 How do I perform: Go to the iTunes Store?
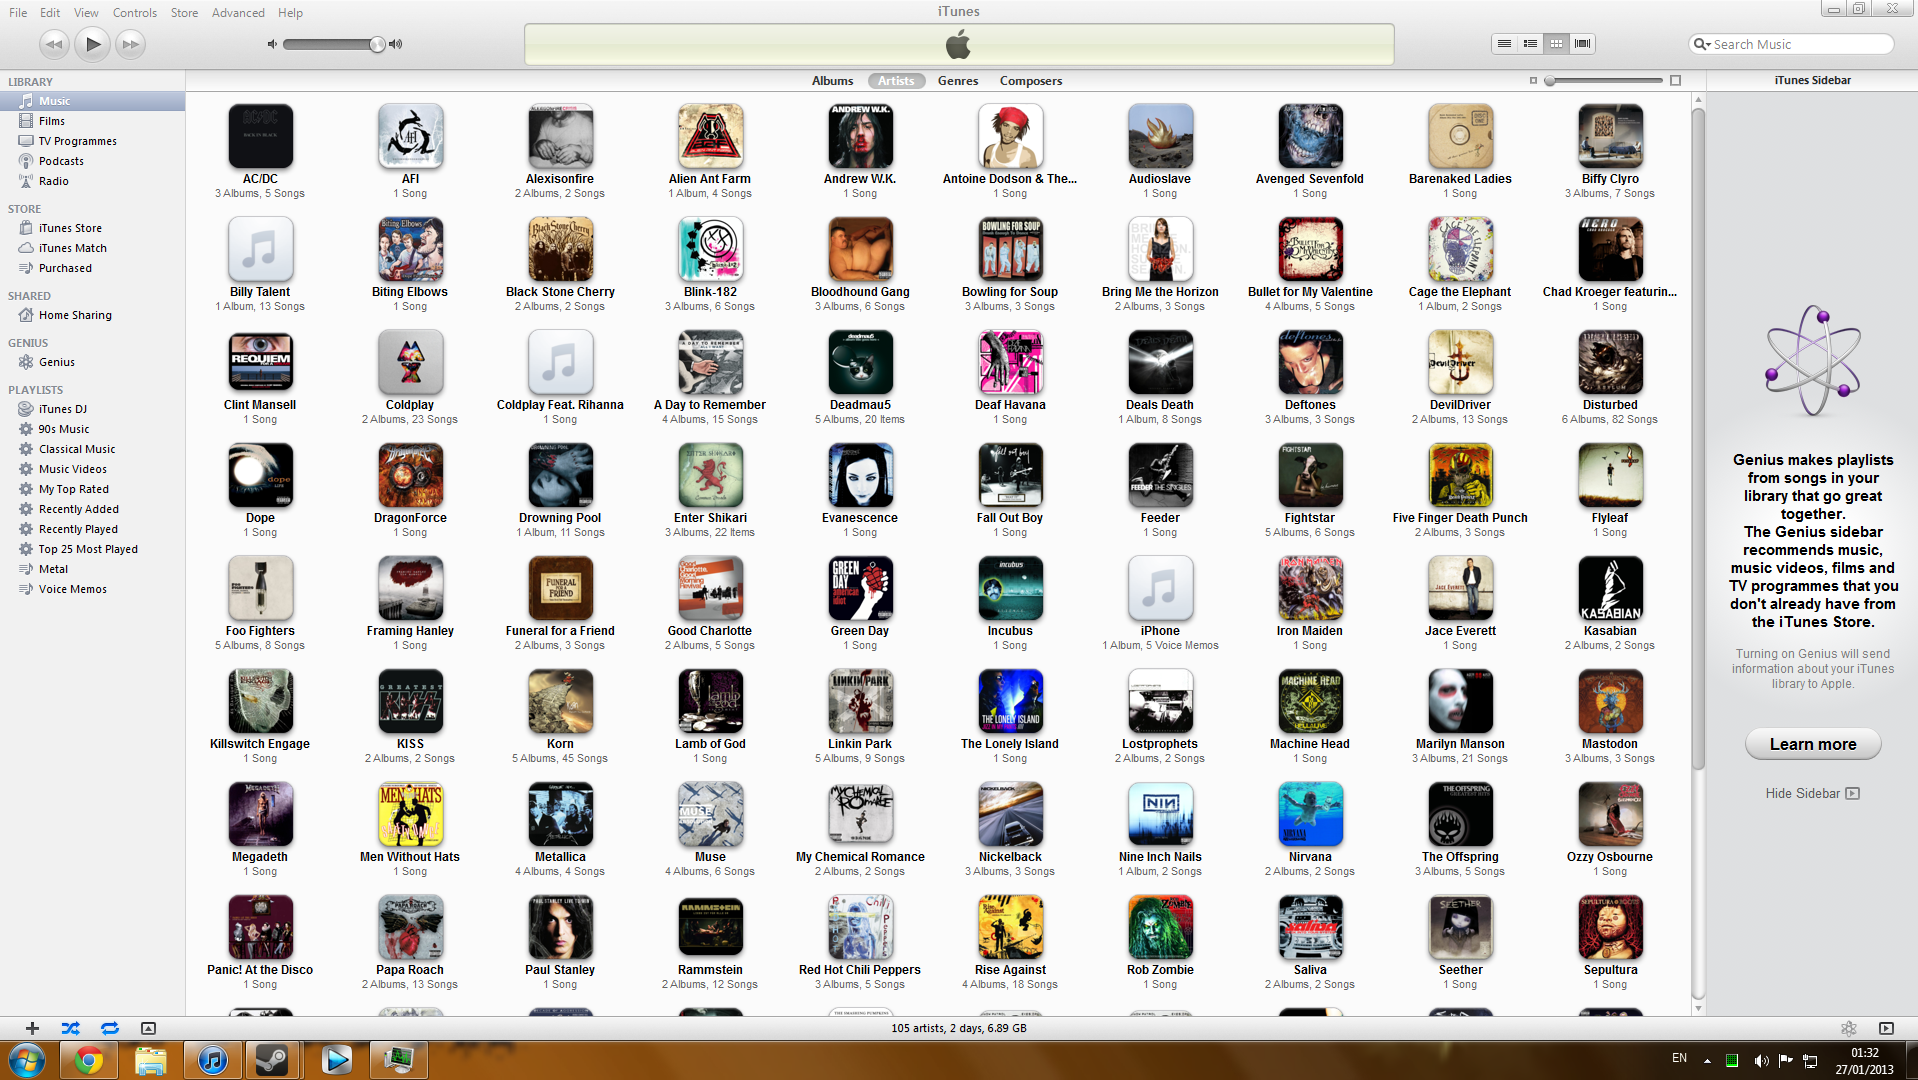[x=92, y=228]
